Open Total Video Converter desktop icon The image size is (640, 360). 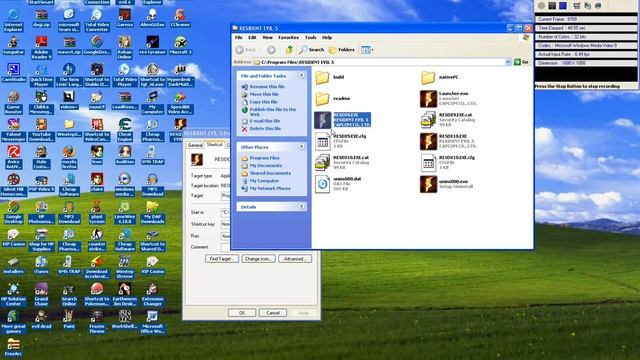[97, 20]
